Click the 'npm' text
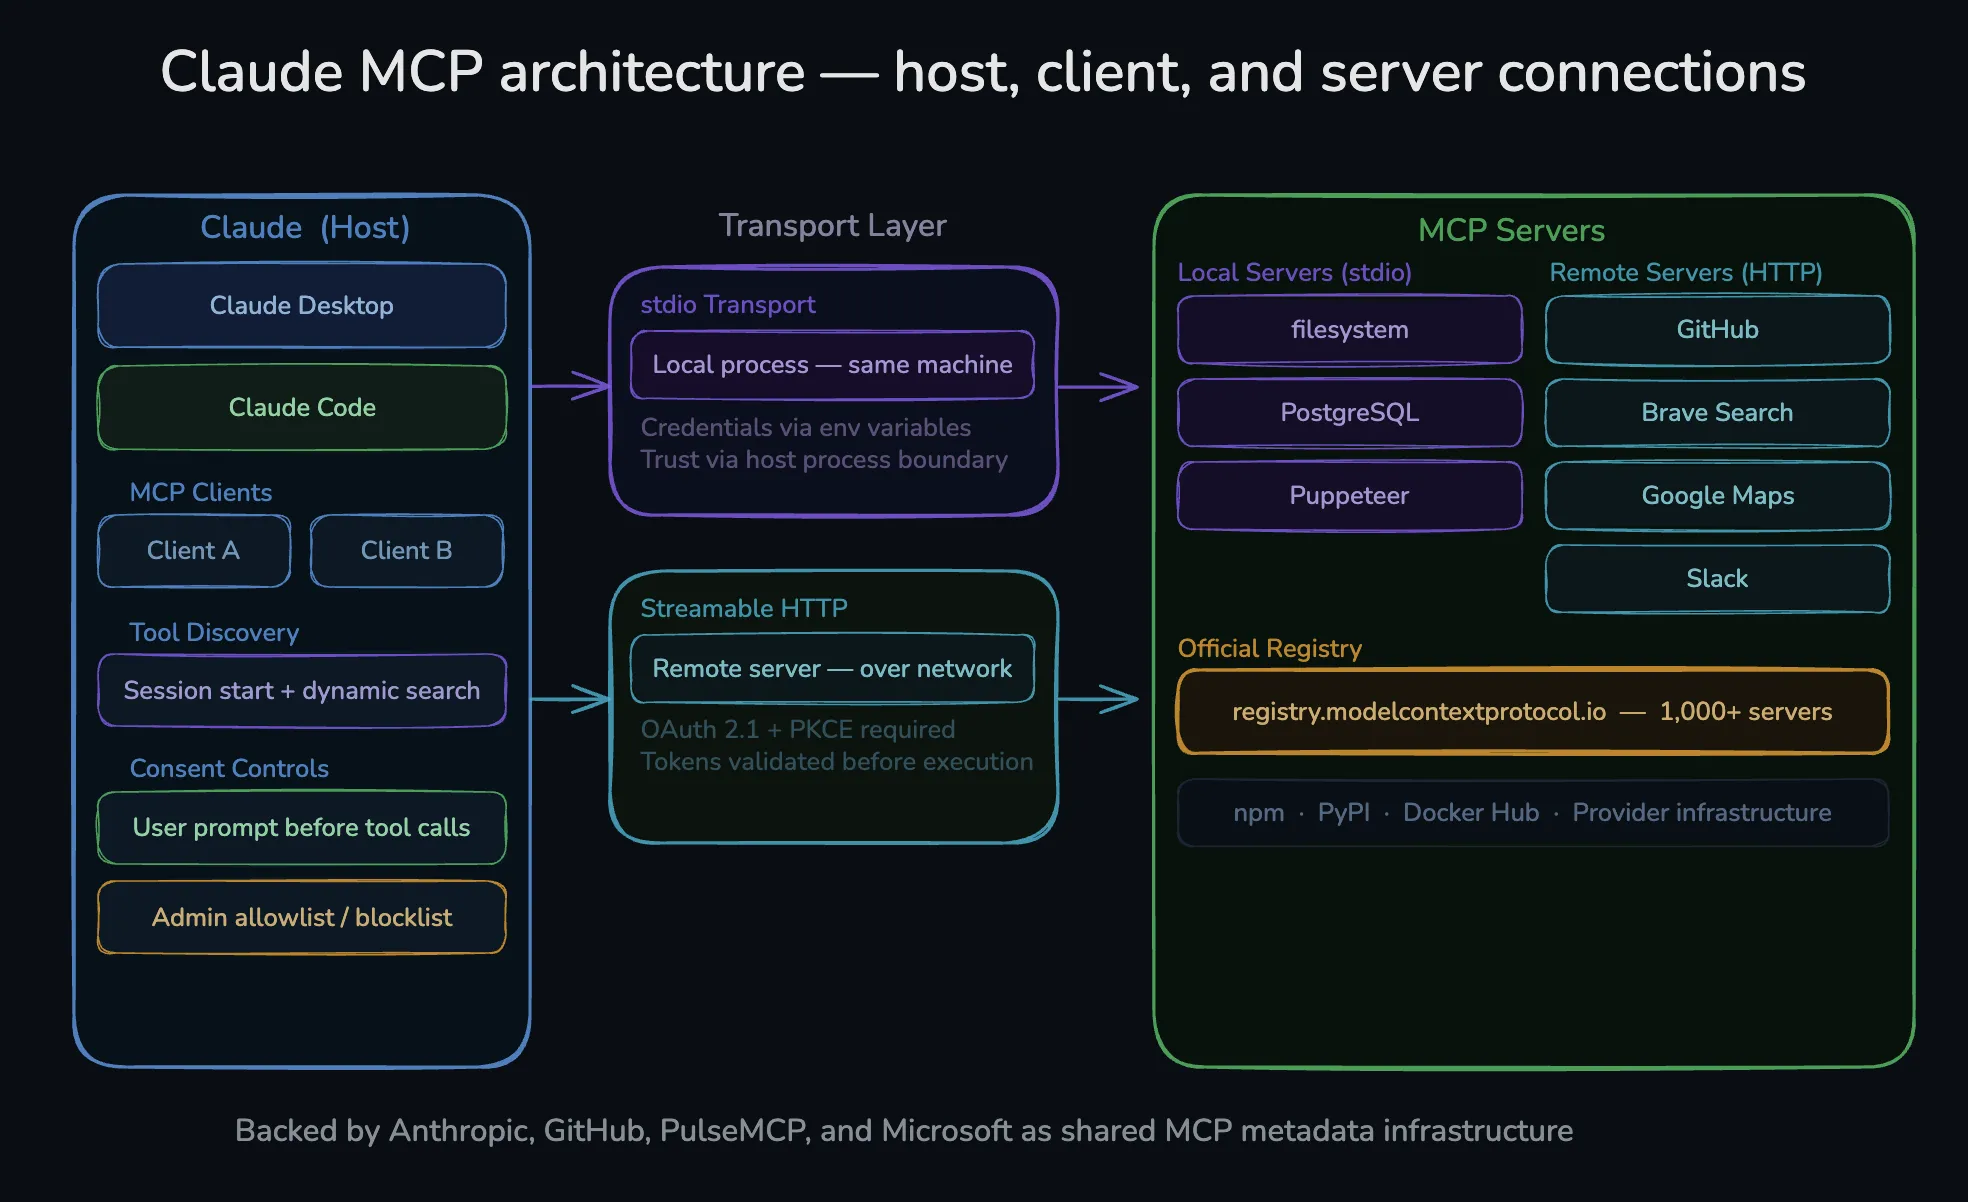The height and width of the screenshot is (1202, 1968). 1259,812
